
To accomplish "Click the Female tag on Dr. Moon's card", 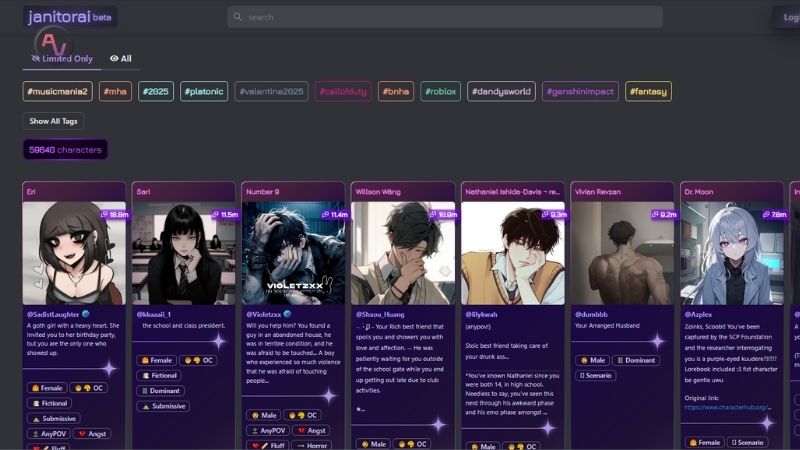I will click(x=705, y=442).
